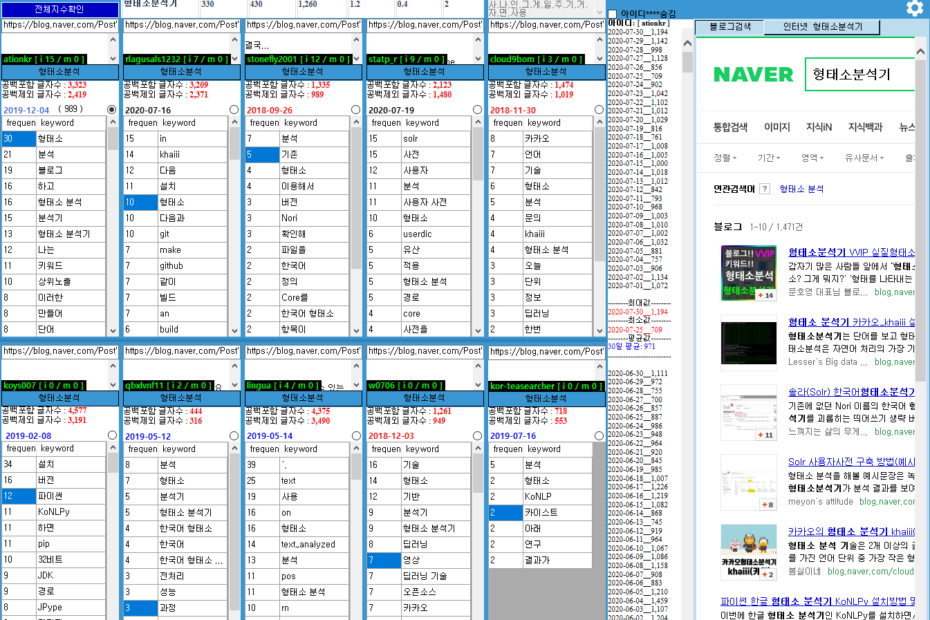Click the question mark beside 연관검색어
The width and height of the screenshot is (930, 620).
click(765, 189)
